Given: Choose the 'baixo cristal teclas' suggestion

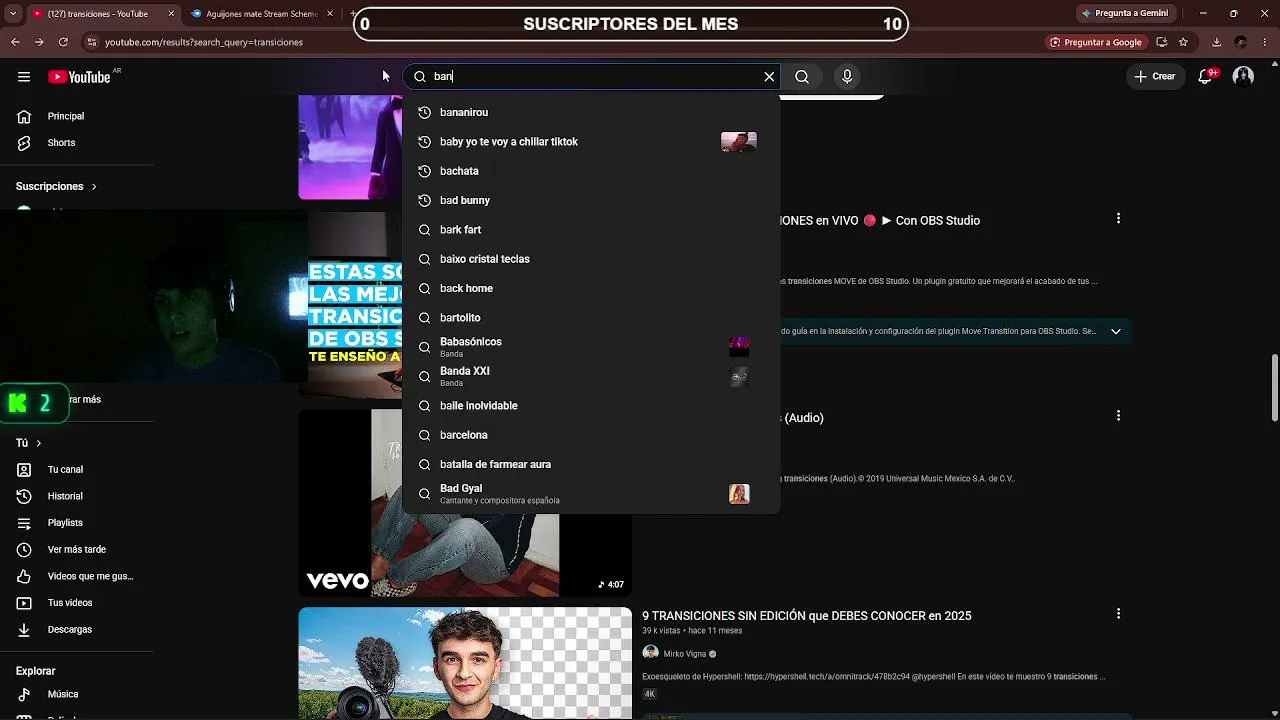Looking at the screenshot, I should [x=591, y=259].
